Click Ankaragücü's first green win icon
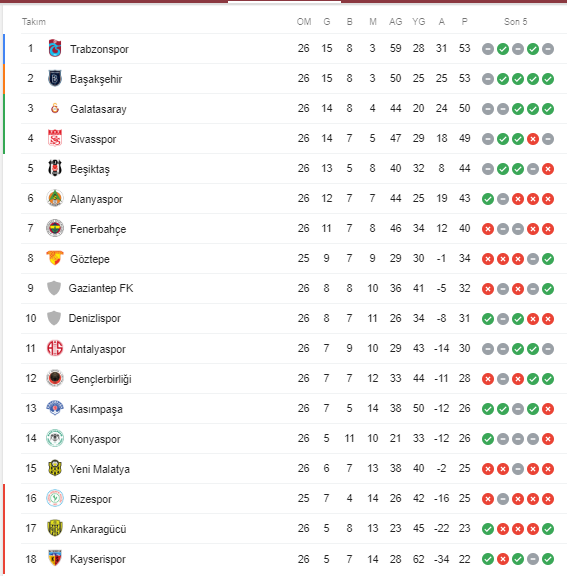This screenshot has height=576, width=567. click(488, 529)
